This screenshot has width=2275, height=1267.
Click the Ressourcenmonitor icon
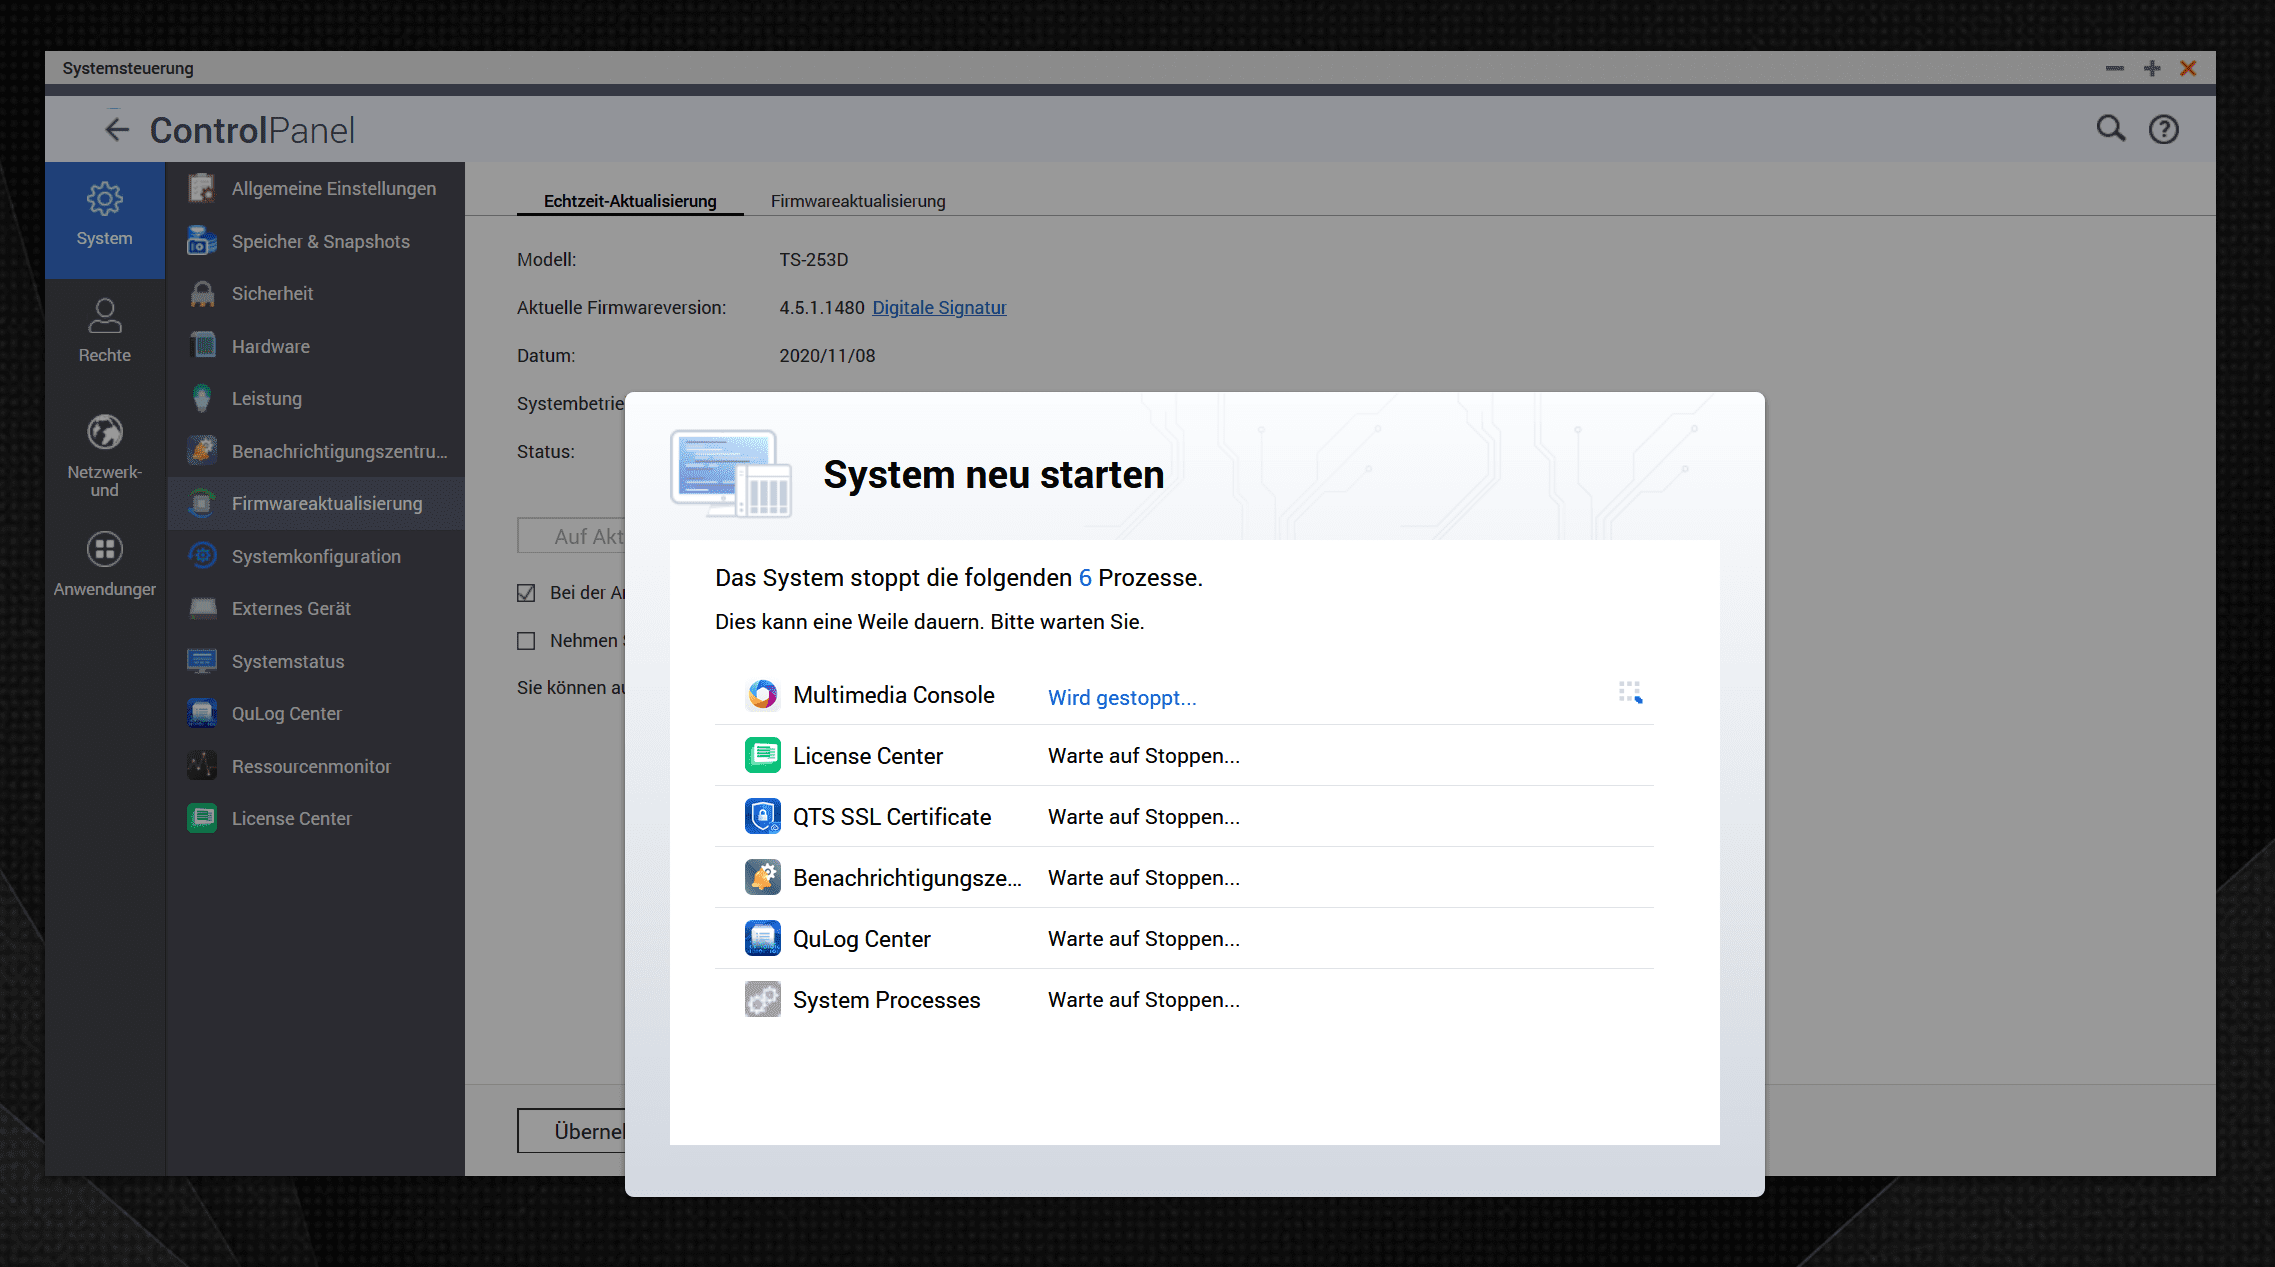202,766
